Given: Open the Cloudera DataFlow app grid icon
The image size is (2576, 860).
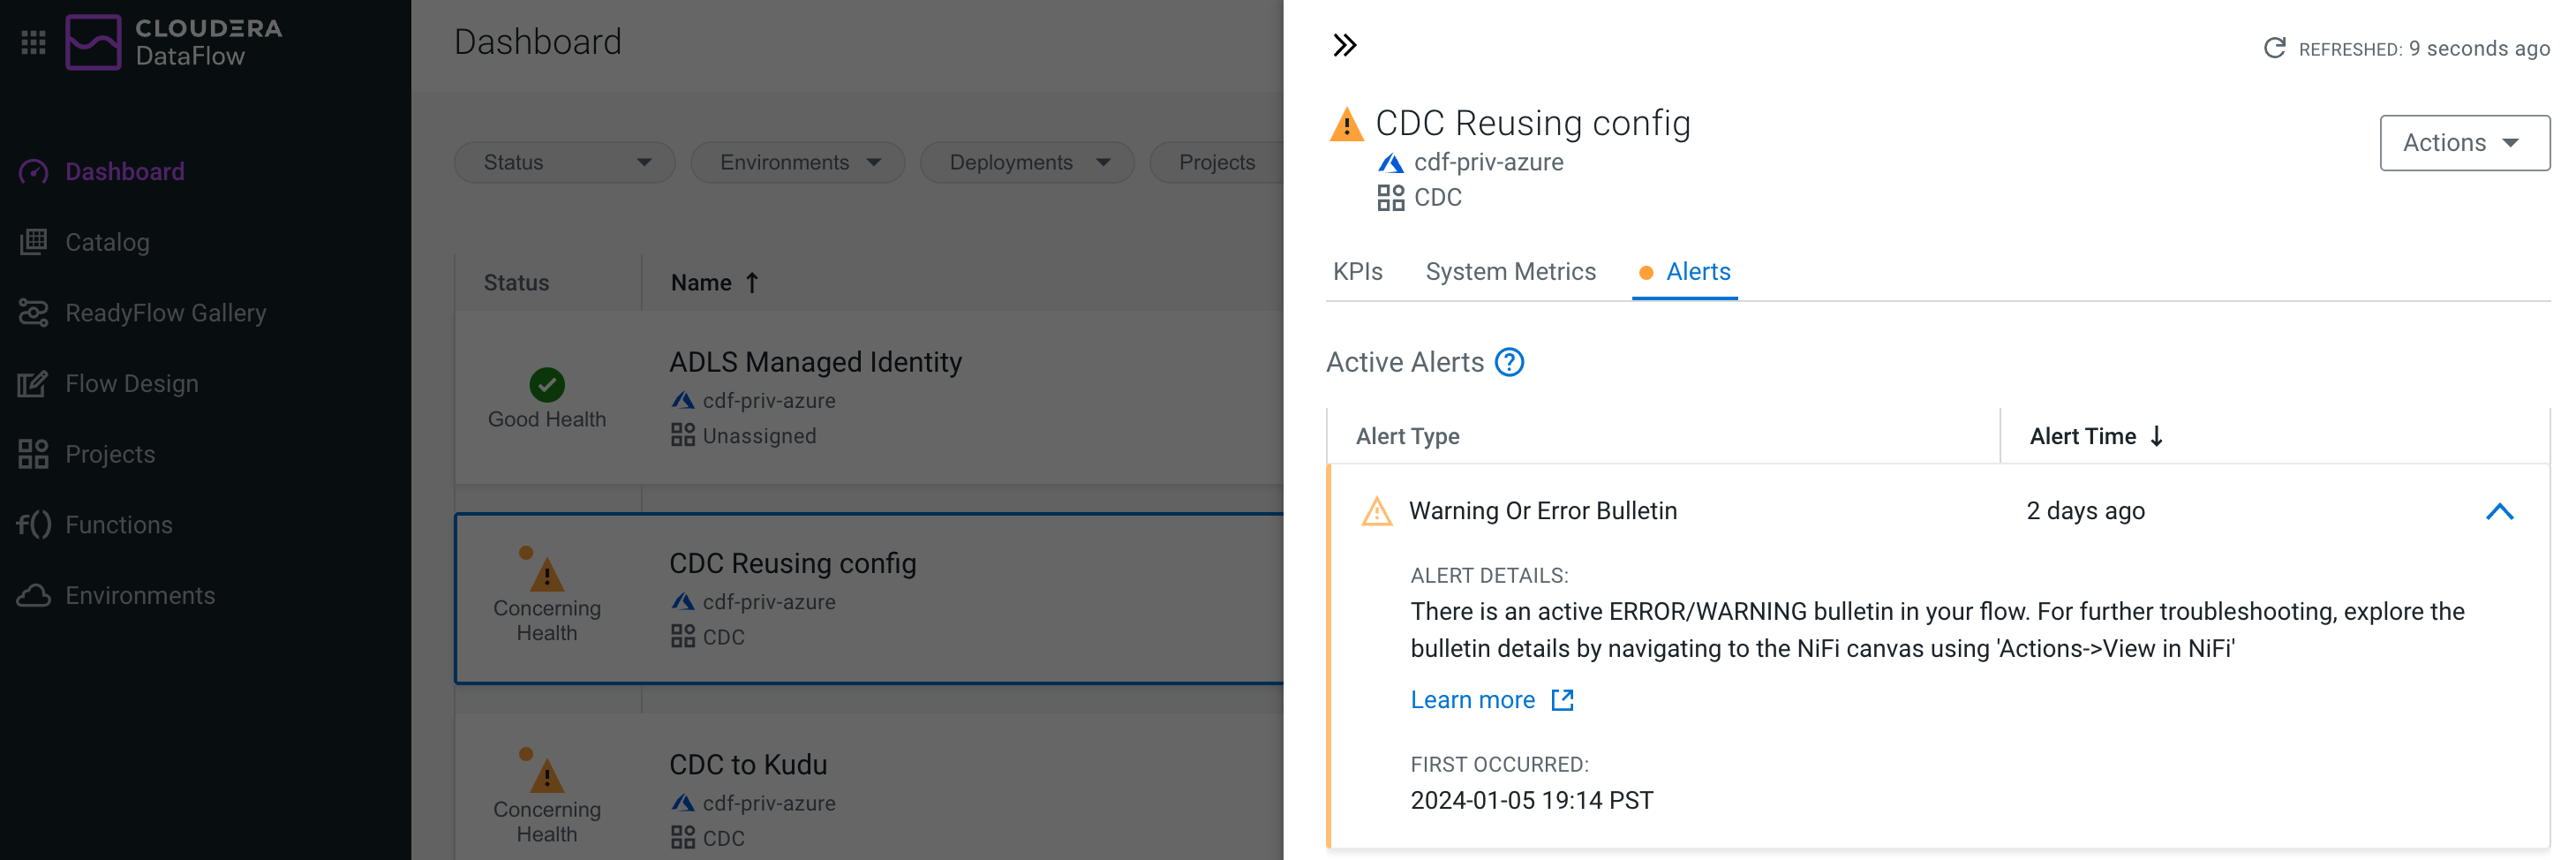Looking at the screenshot, I should click(x=32, y=41).
